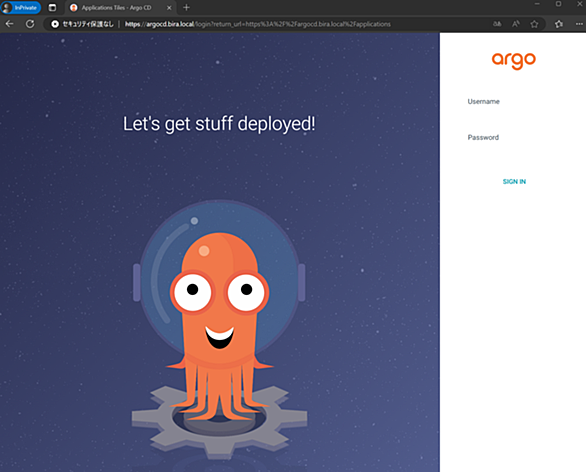This screenshot has height=472, width=586.
Task: Close the Applications Tiles - Argo CD tab
Action: 169,7
